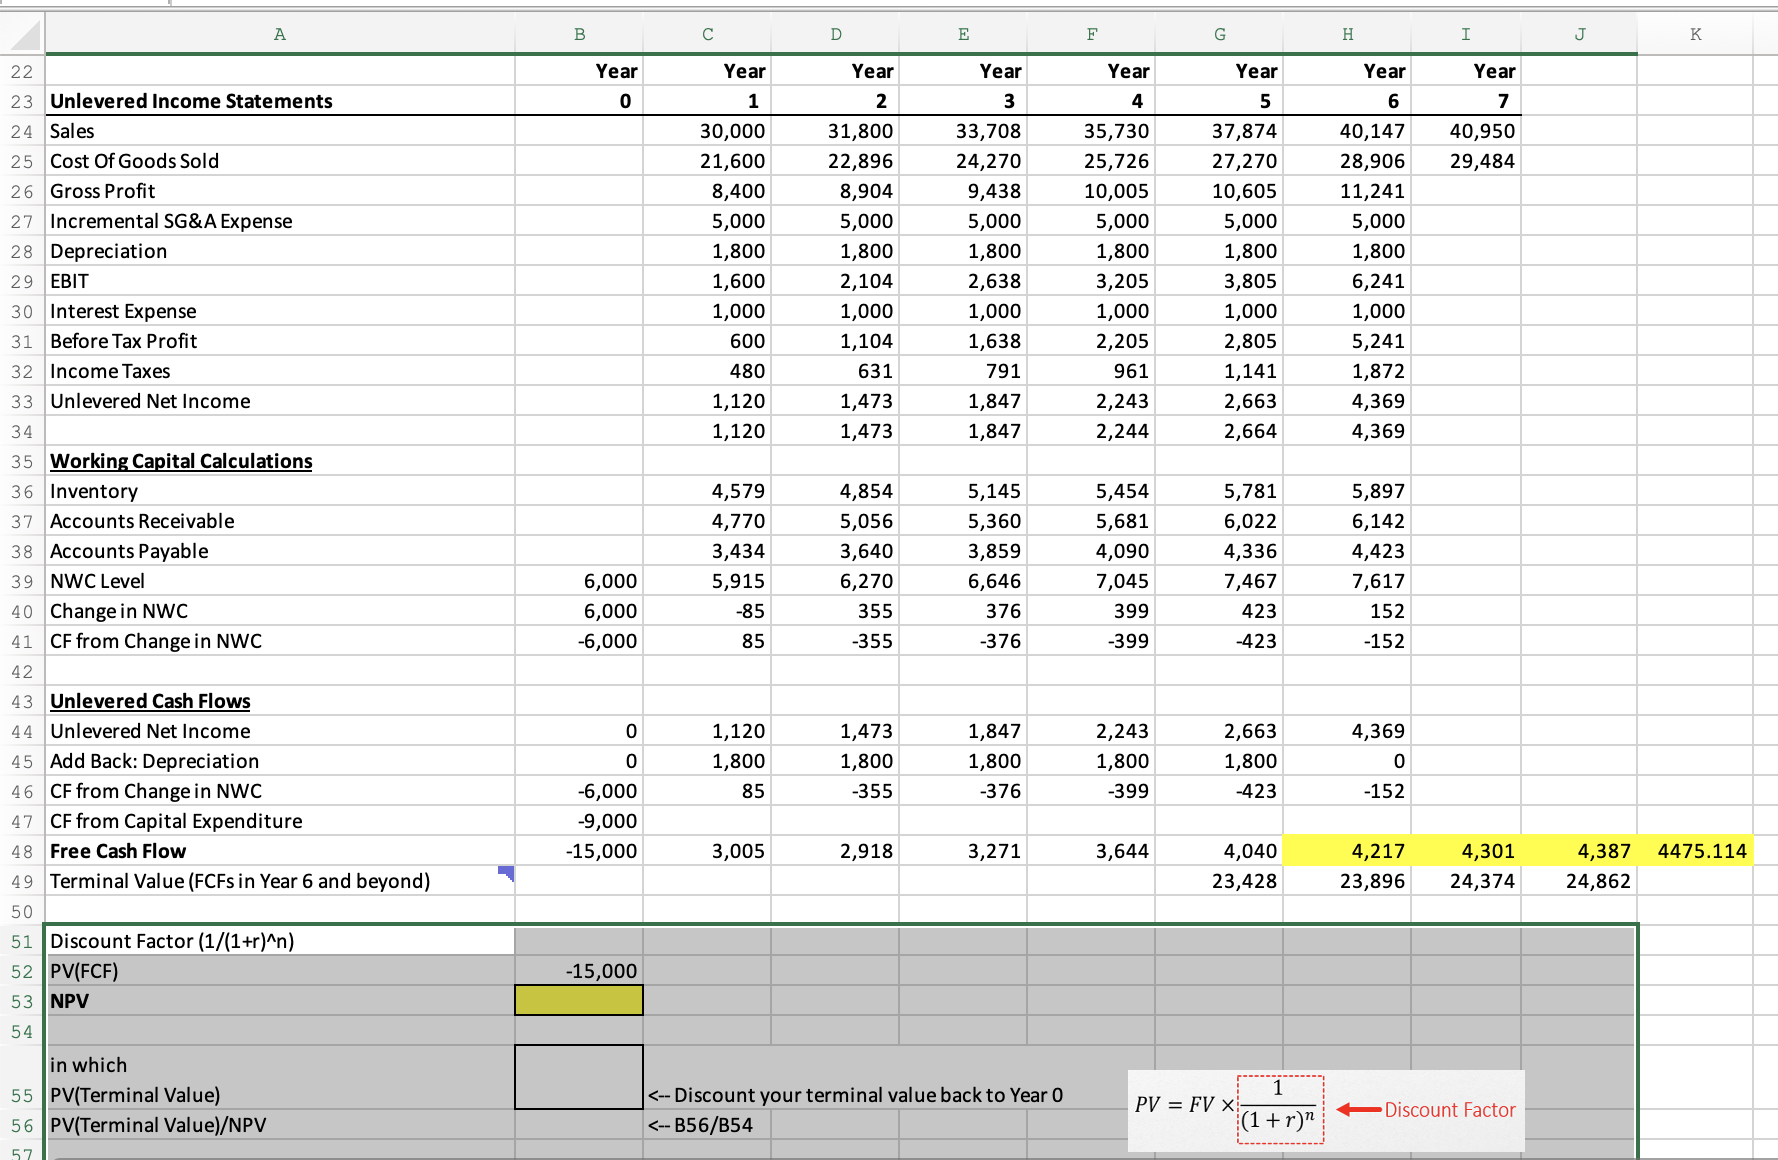This screenshot has width=1778, height=1160.
Task: Click the empty PV(Terminal Value) box
Action: [x=578, y=1077]
